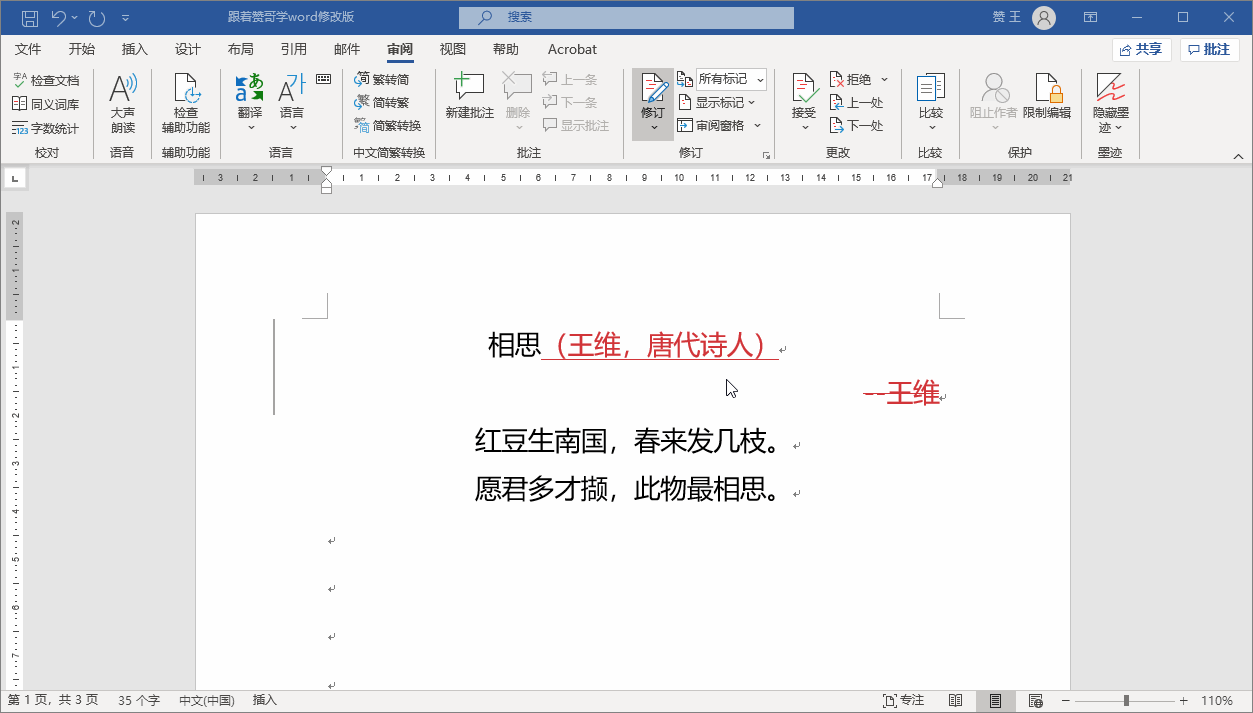Open the 大声朗读 (Read Aloud) tool
This screenshot has height=713, width=1253.
(123, 100)
